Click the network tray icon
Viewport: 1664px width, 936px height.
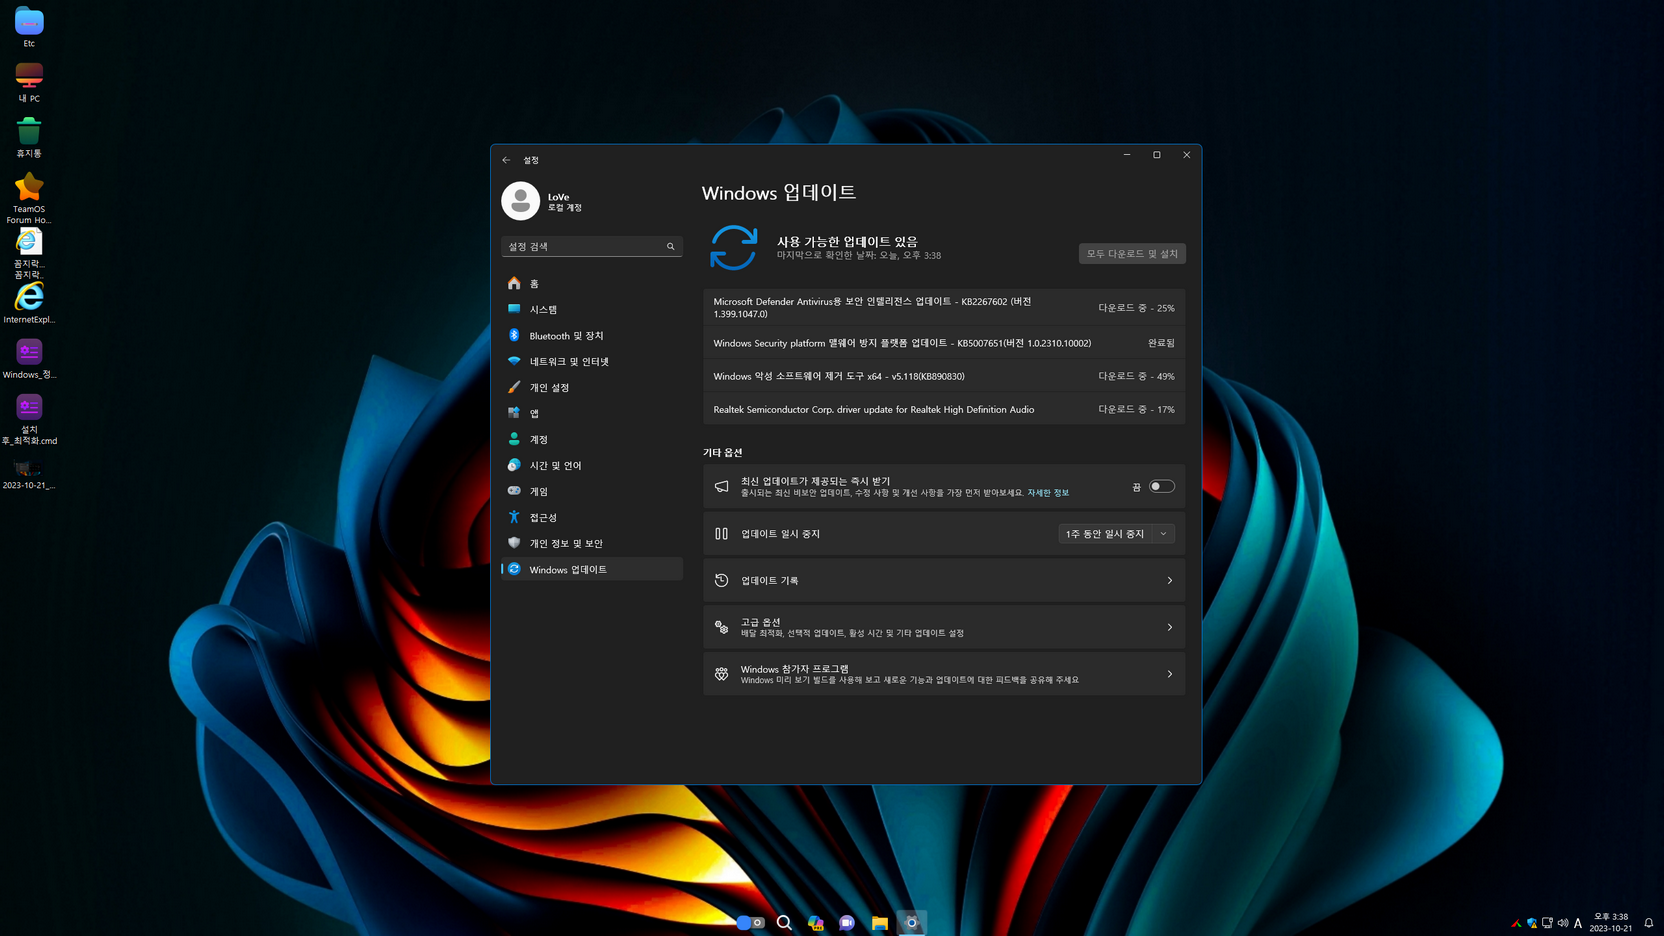[x=1547, y=923]
